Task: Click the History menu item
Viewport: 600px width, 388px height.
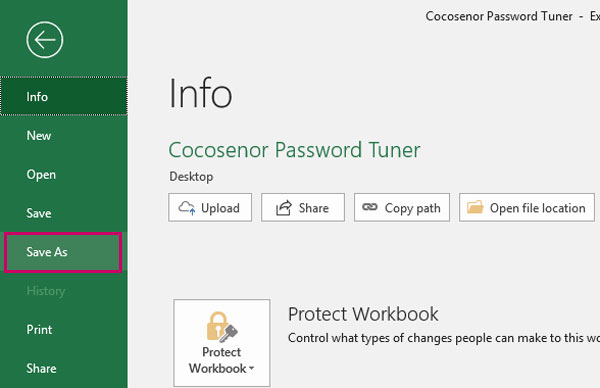Action: 64,291
